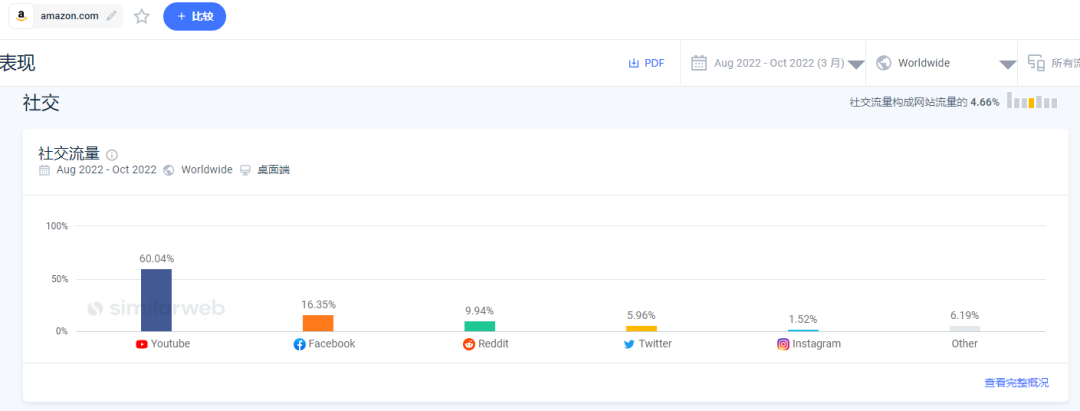Click the blue Youtube 60.04% bar
1080x411 pixels.
pos(156,300)
